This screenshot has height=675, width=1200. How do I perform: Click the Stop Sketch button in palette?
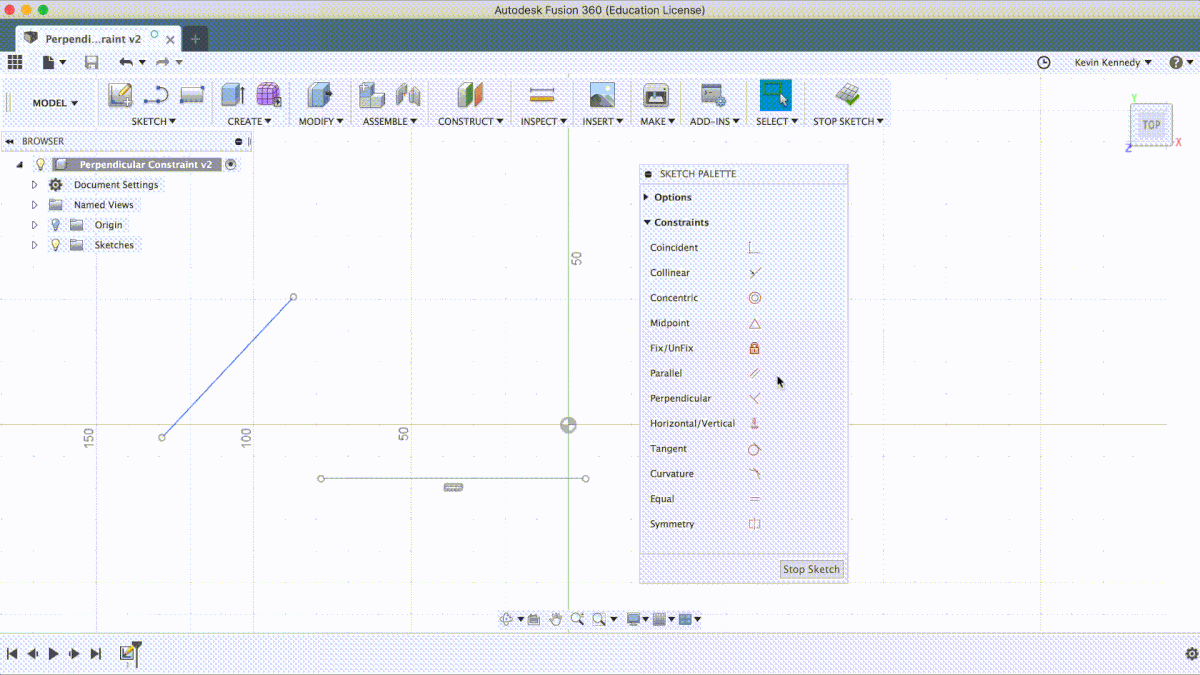[x=811, y=569]
